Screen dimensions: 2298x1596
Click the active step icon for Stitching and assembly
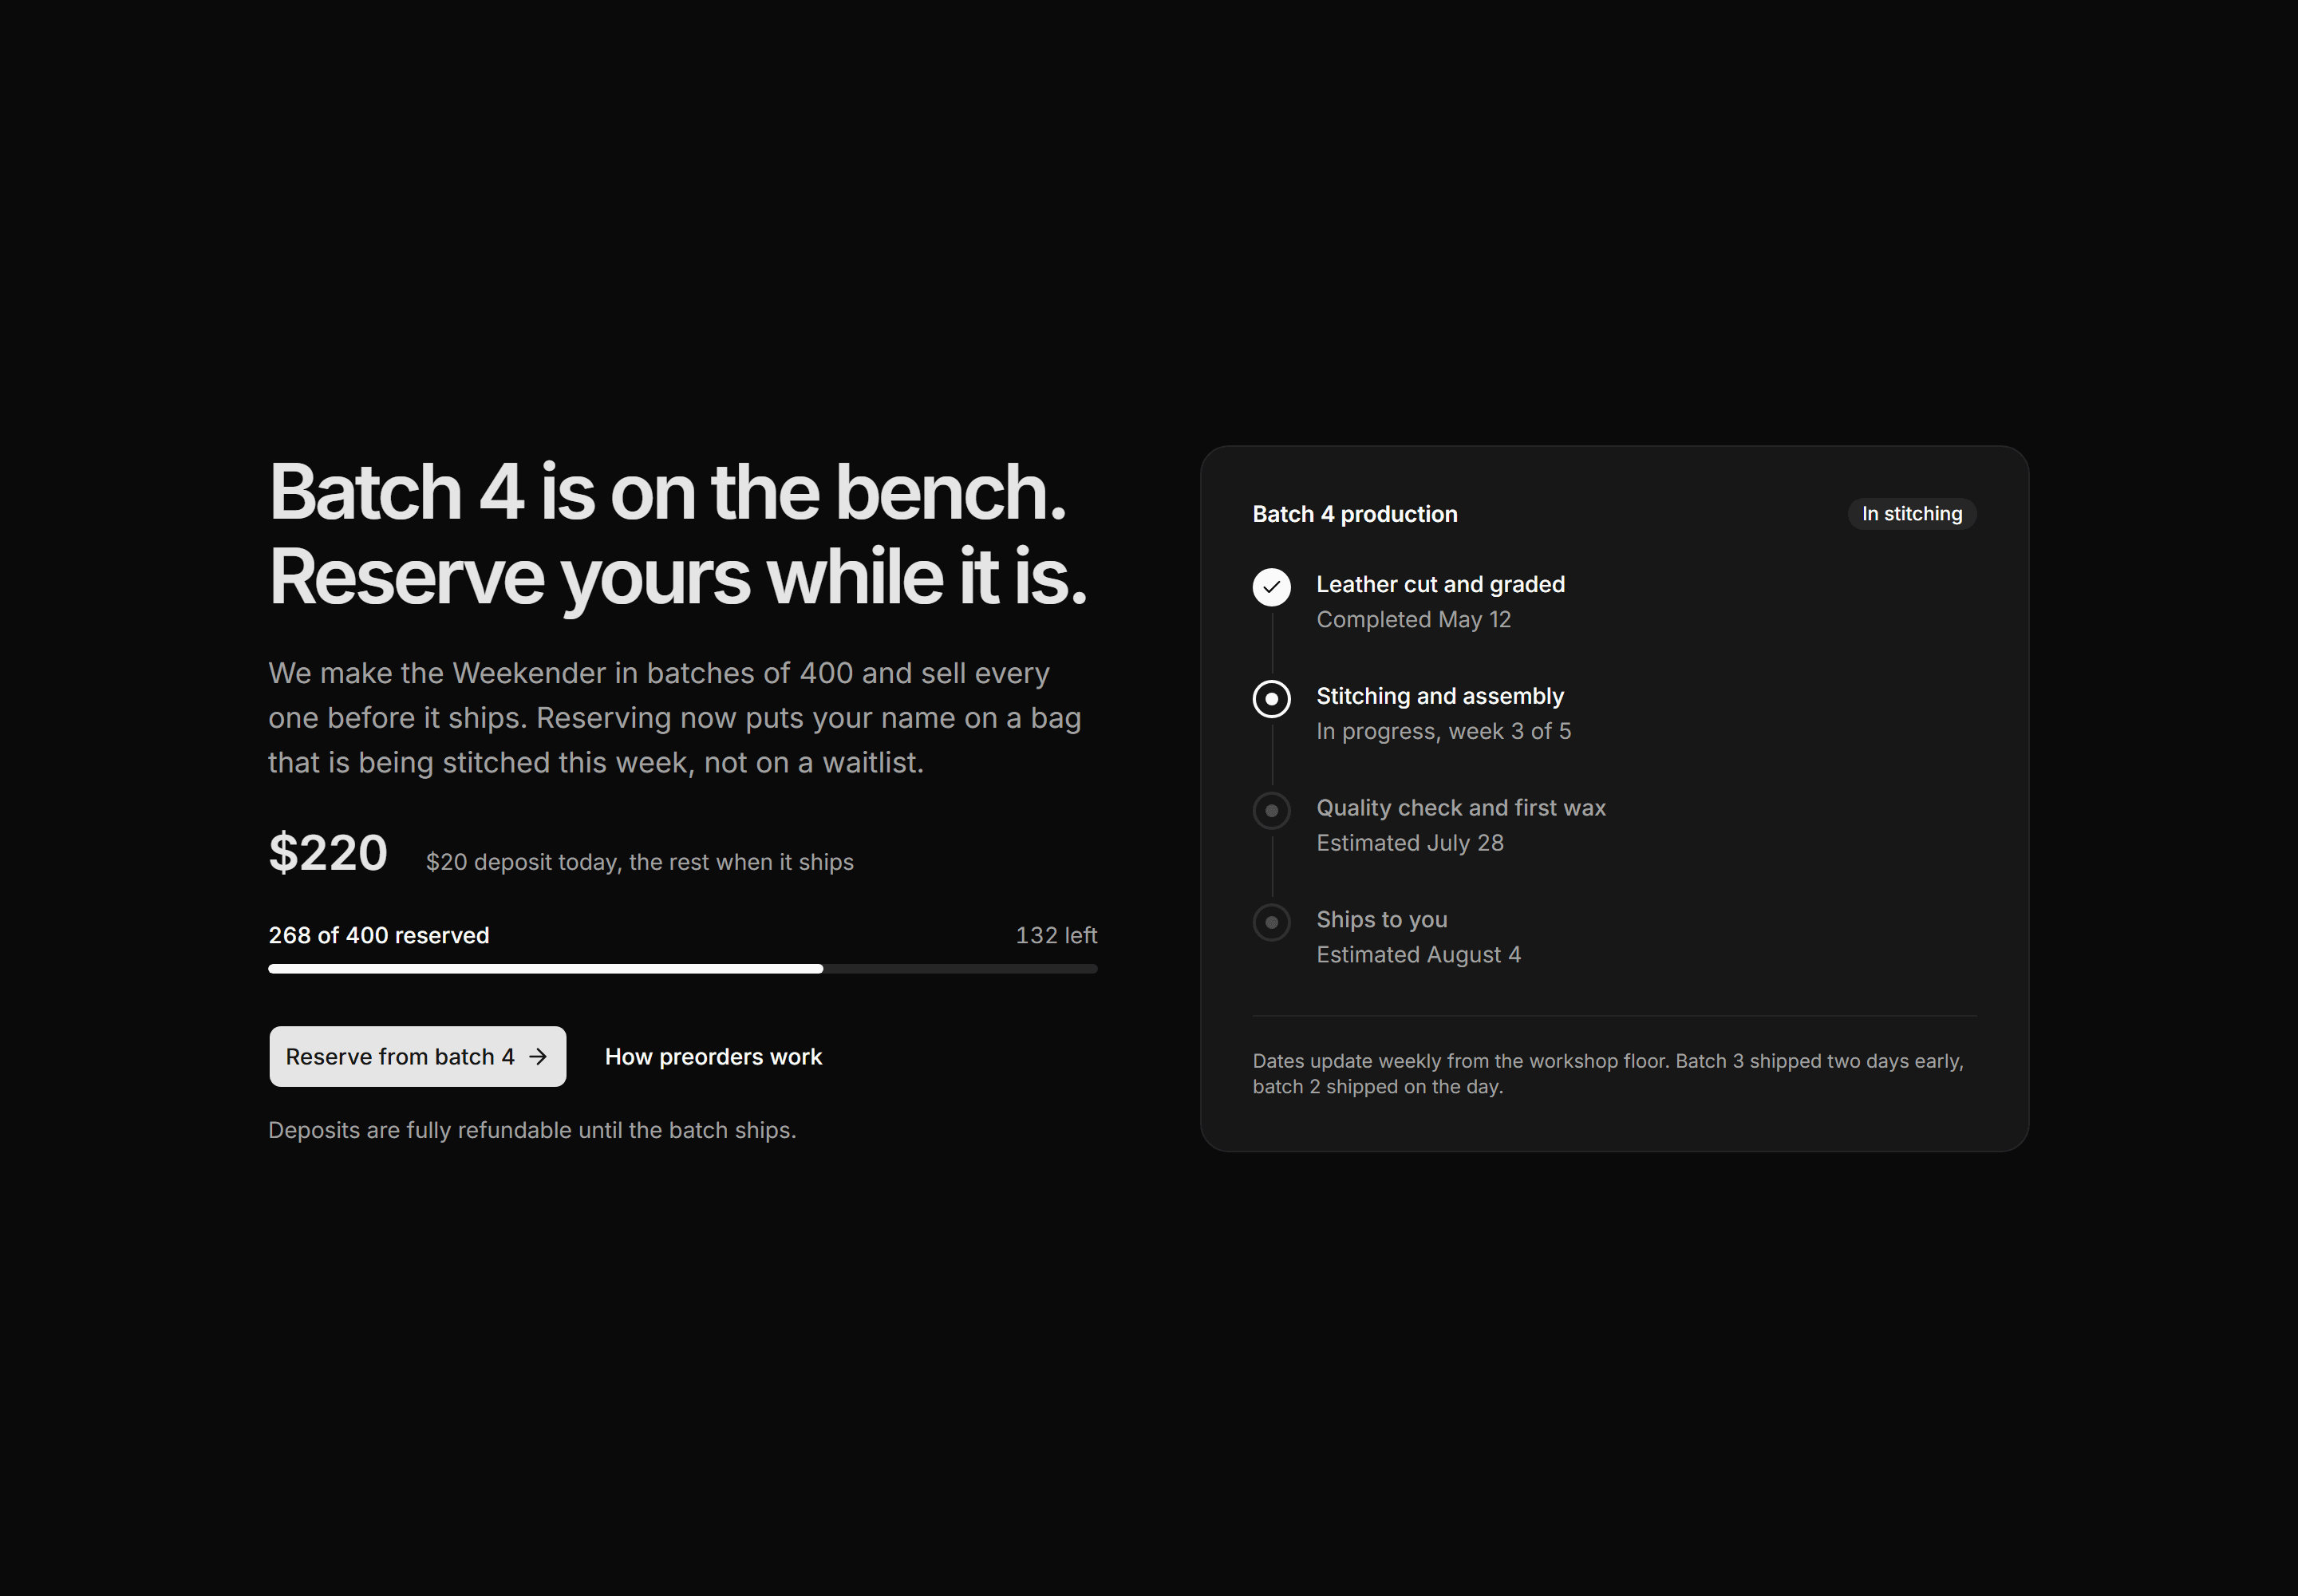(1271, 699)
